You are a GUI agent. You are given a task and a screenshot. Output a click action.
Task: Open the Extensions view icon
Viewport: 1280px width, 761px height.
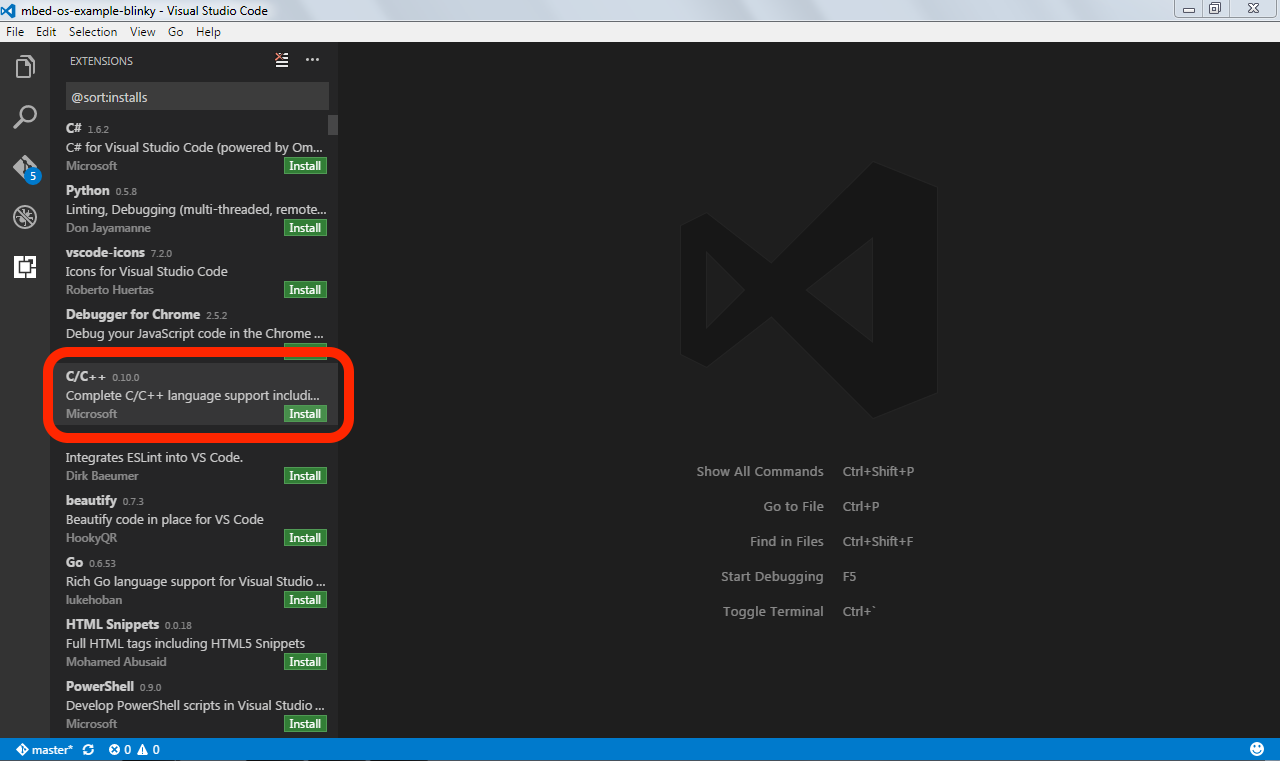coord(25,267)
